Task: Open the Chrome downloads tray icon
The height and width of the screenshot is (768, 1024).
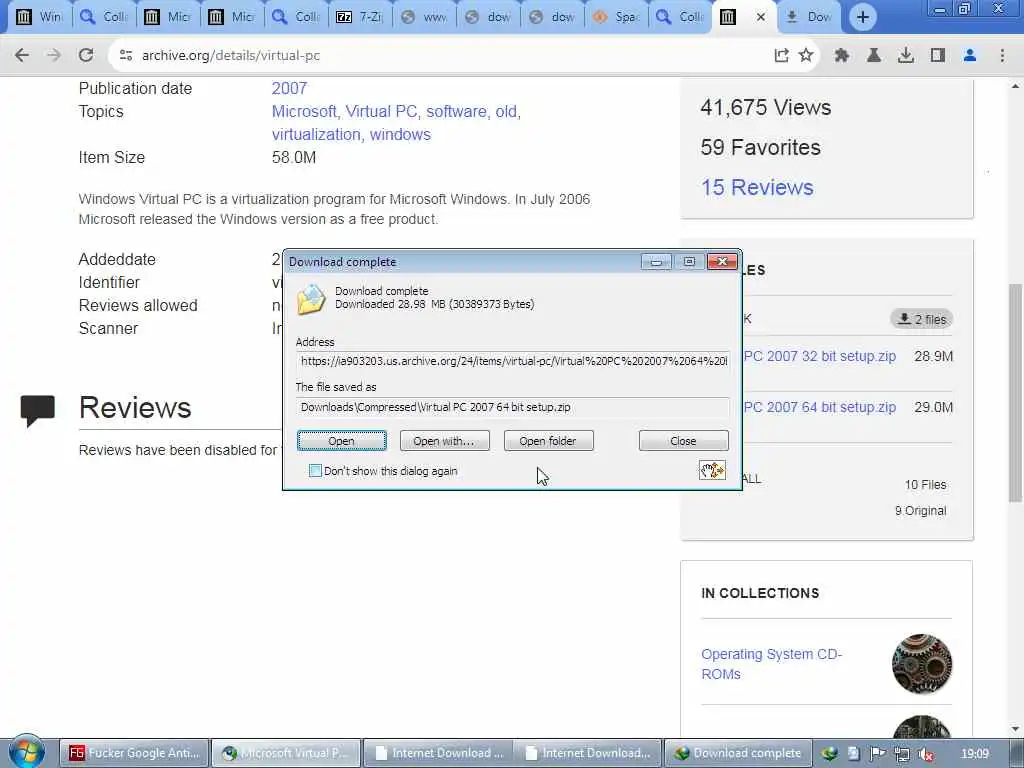Action: pos(906,56)
